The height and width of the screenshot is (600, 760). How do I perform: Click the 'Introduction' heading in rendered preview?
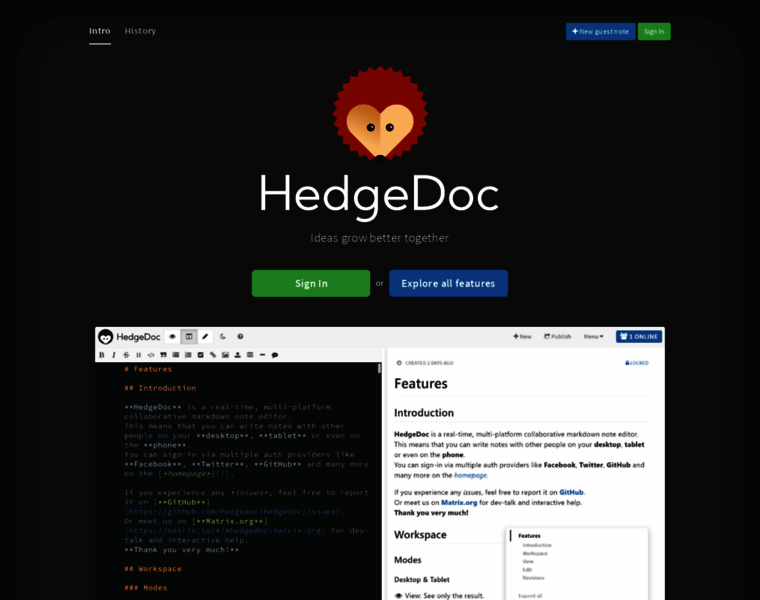click(424, 413)
